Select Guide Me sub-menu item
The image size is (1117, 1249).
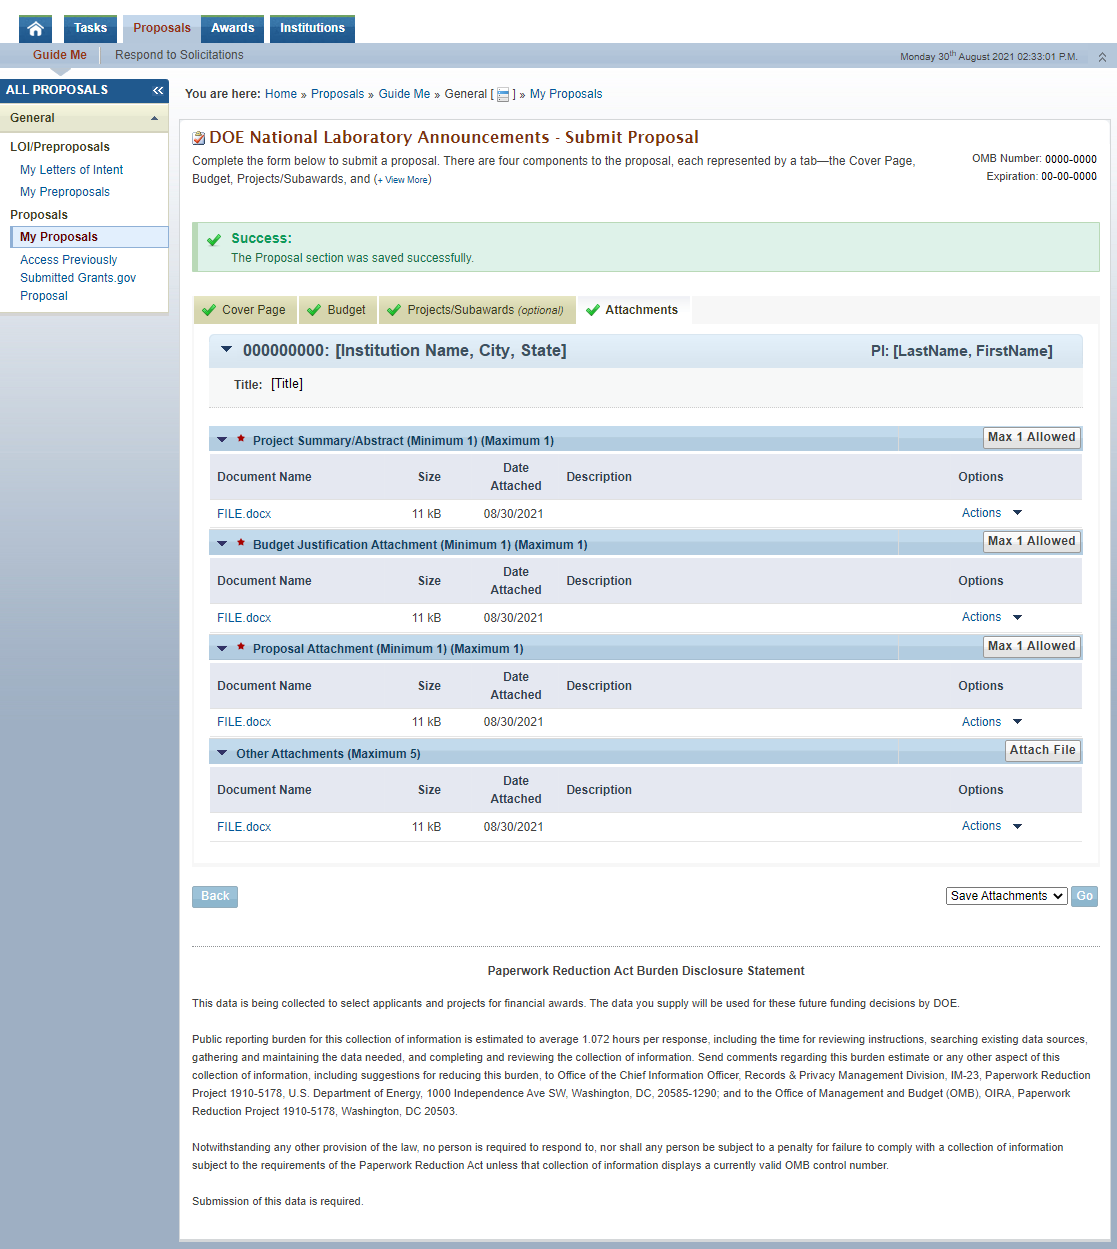[60, 55]
